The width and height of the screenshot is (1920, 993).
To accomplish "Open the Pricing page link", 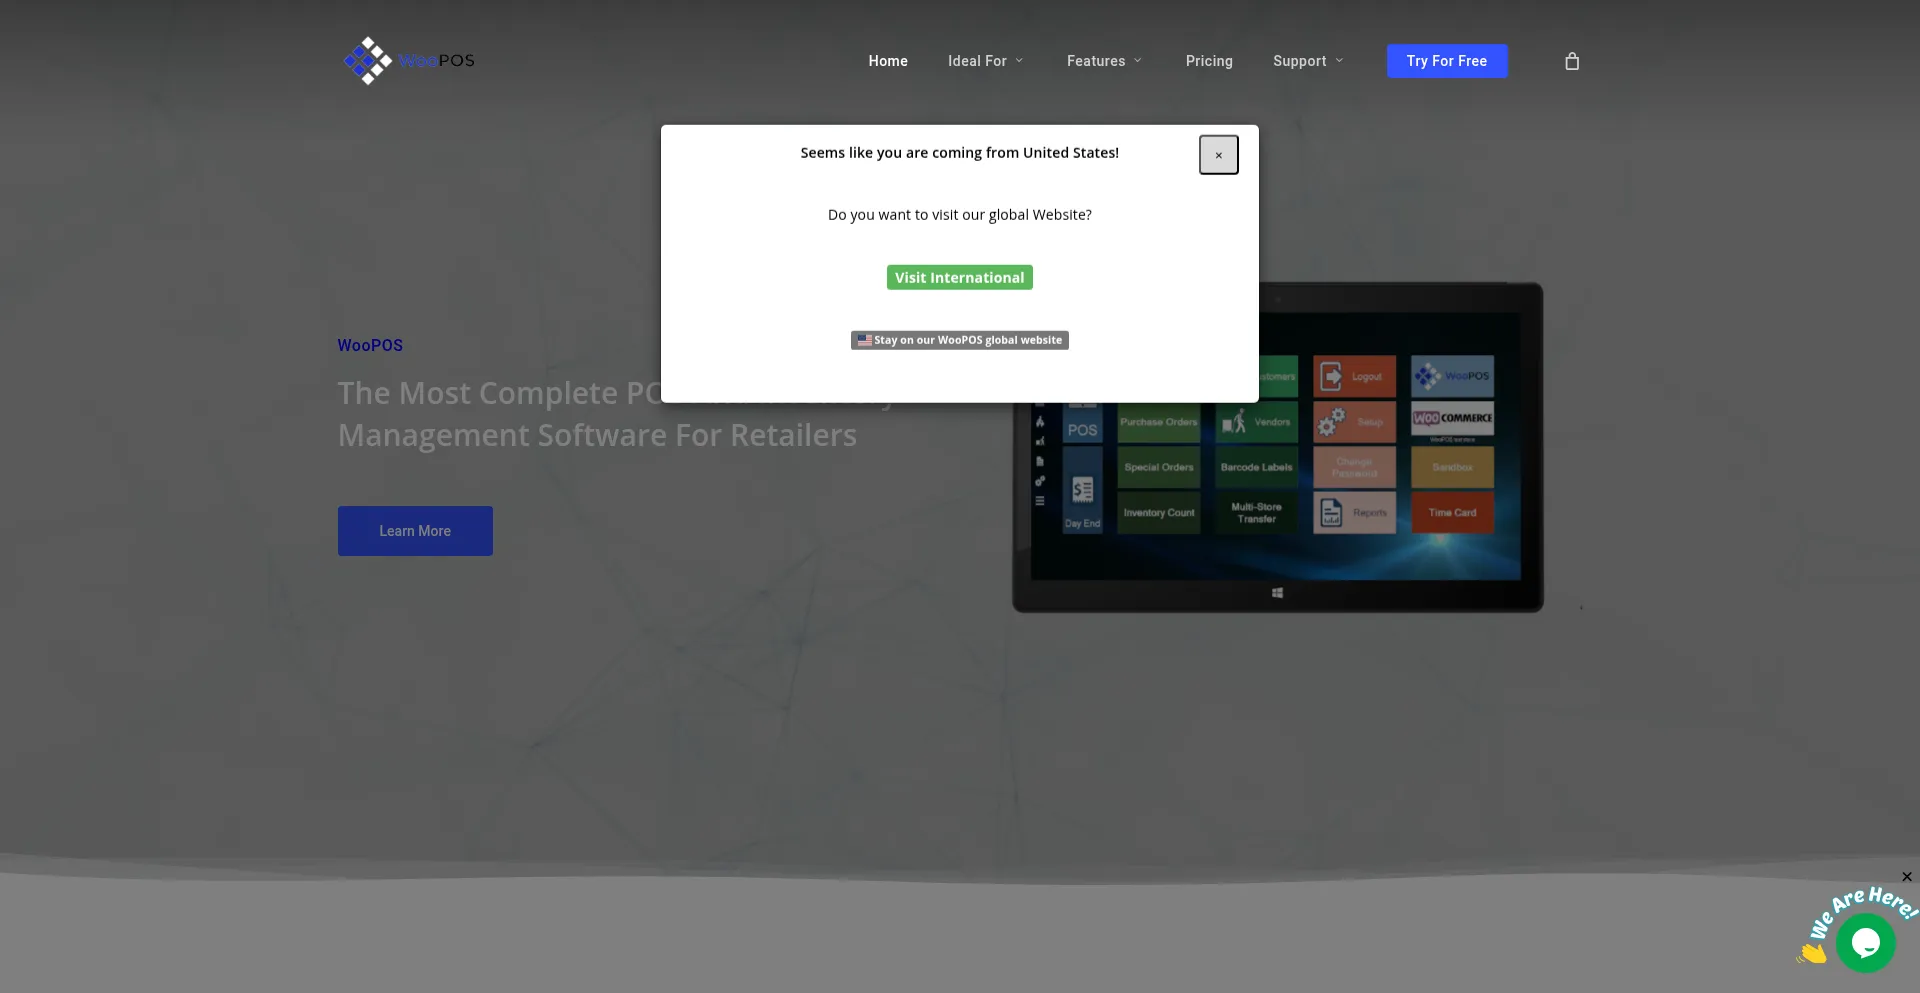I will [x=1209, y=61].
